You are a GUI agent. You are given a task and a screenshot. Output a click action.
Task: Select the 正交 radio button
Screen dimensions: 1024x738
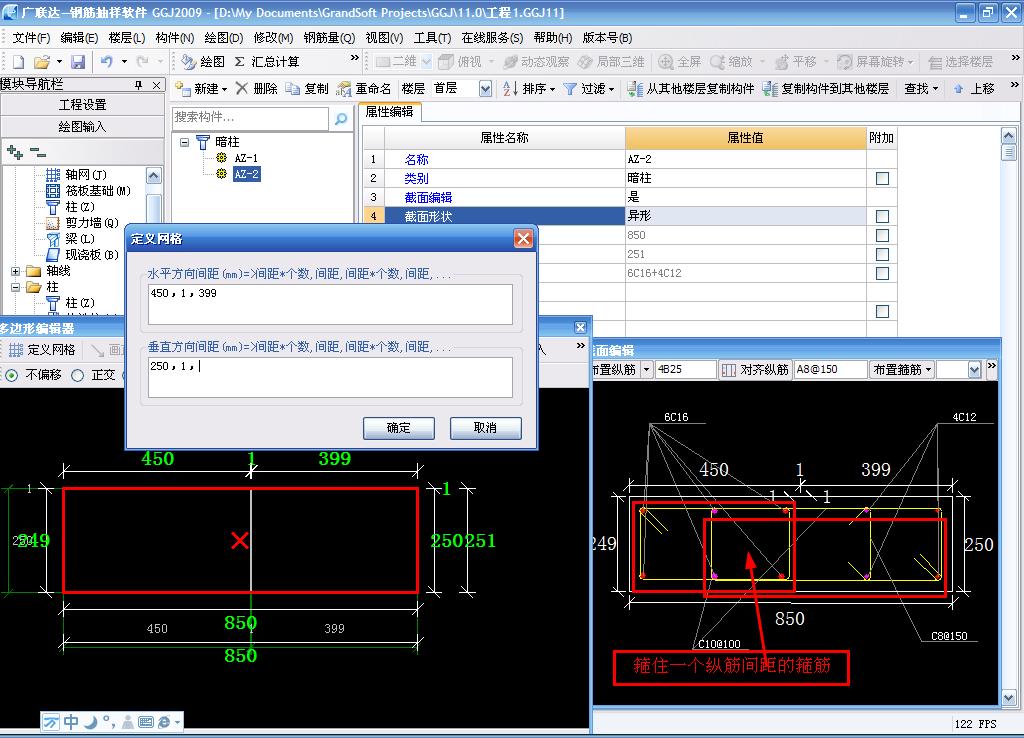click(78, 376)
